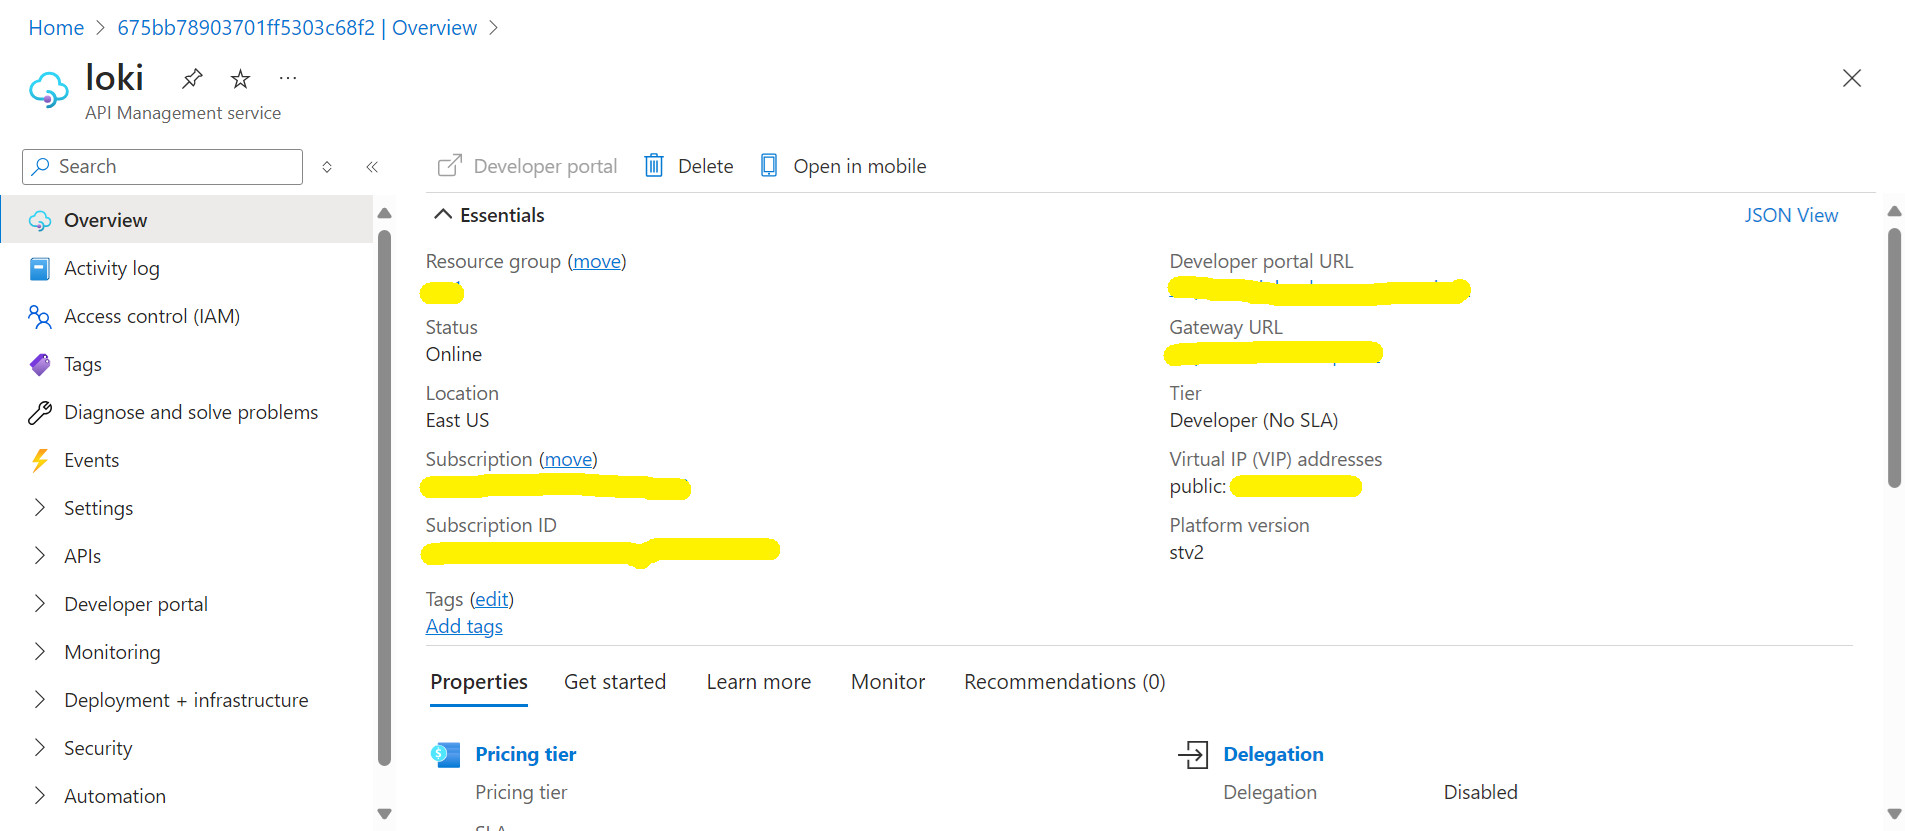Screen dimensions: 1905x831
Task: Click the purple Tags icon
Action: (x=40, y=365)
